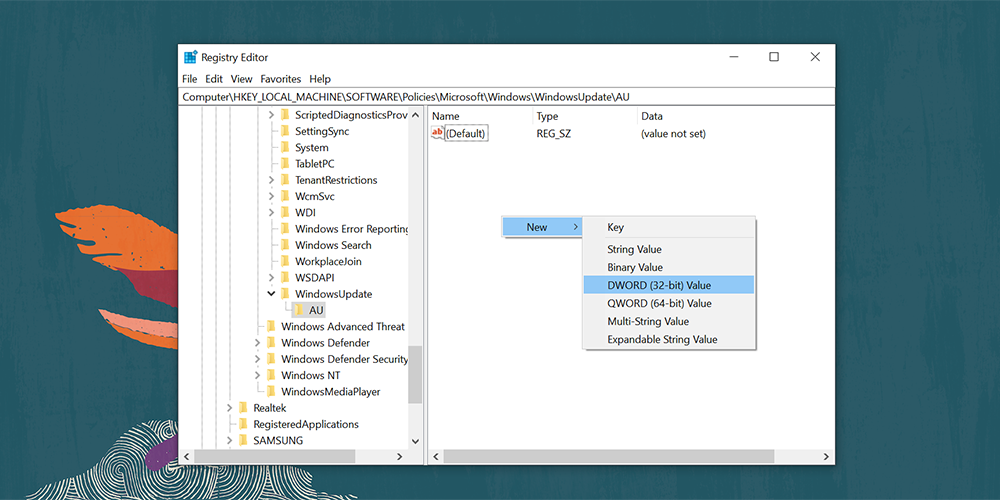Create a new Key from the submenu
1000x500 pixels.
pos(668,227)
